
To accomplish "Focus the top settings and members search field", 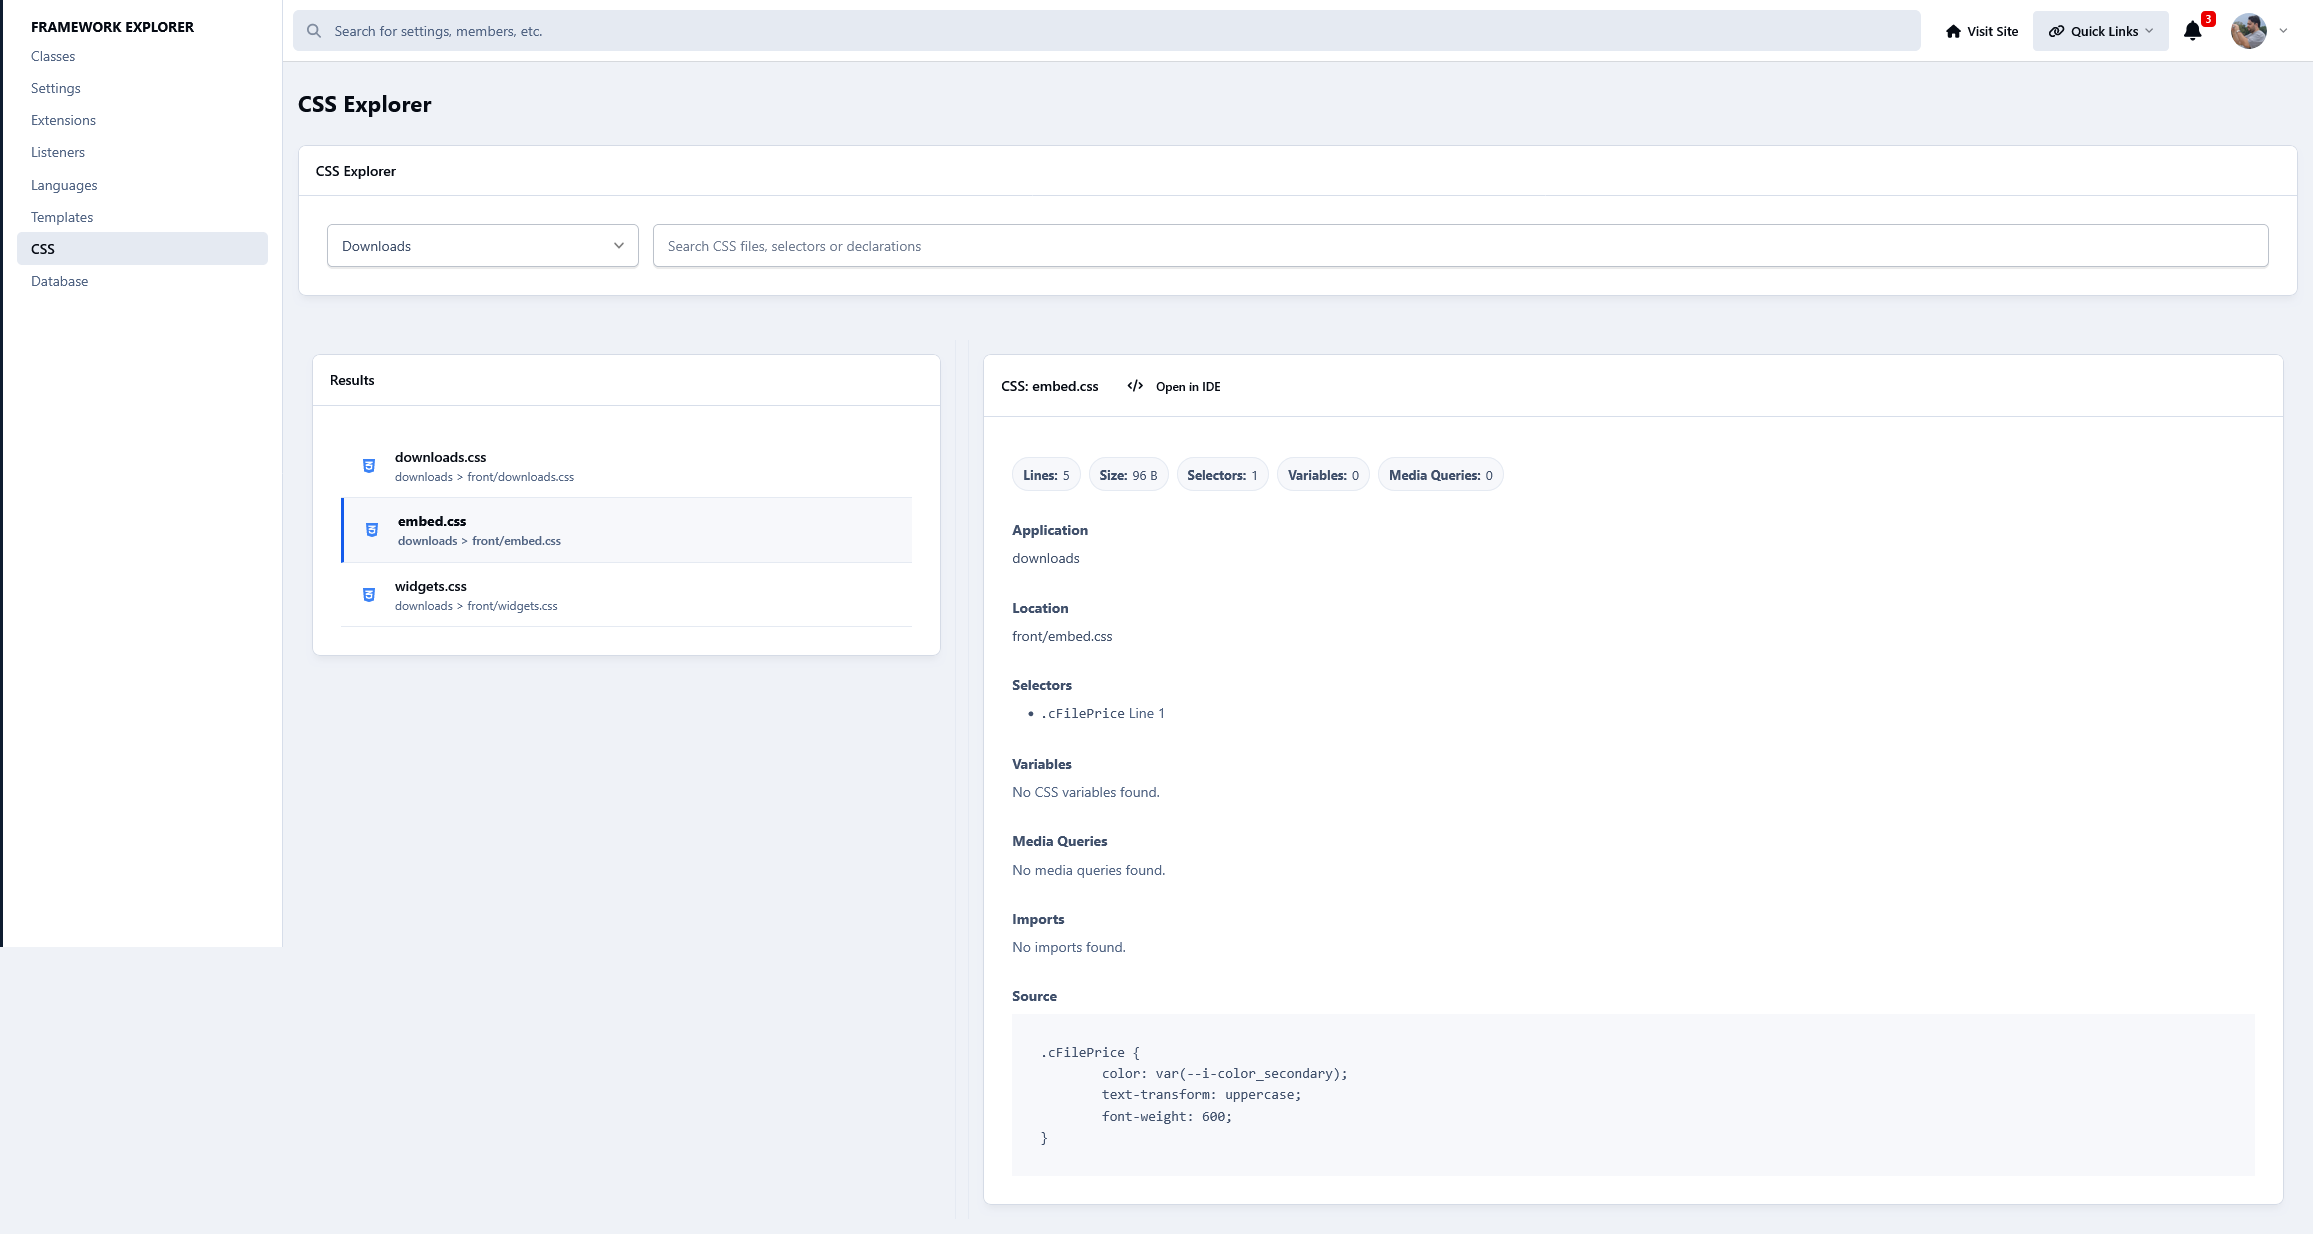I will pos(1107,31).
